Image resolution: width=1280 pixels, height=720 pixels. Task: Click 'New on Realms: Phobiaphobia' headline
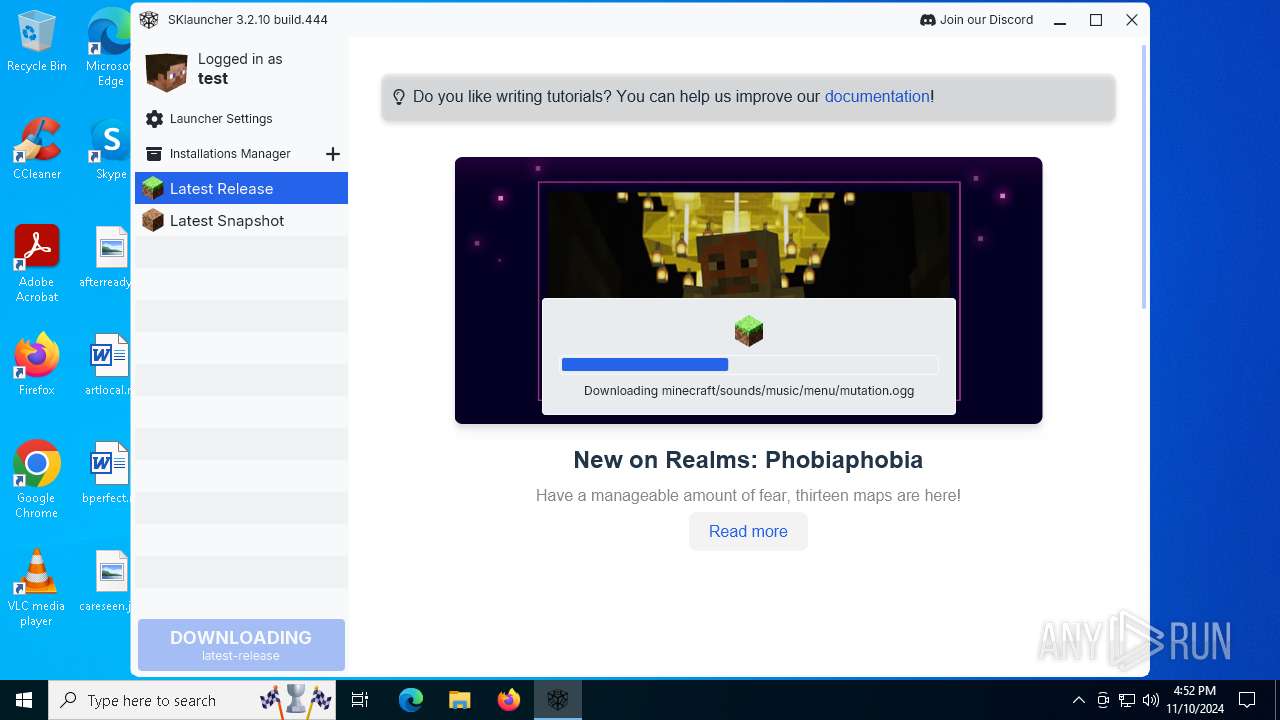(x=748, y=460)
